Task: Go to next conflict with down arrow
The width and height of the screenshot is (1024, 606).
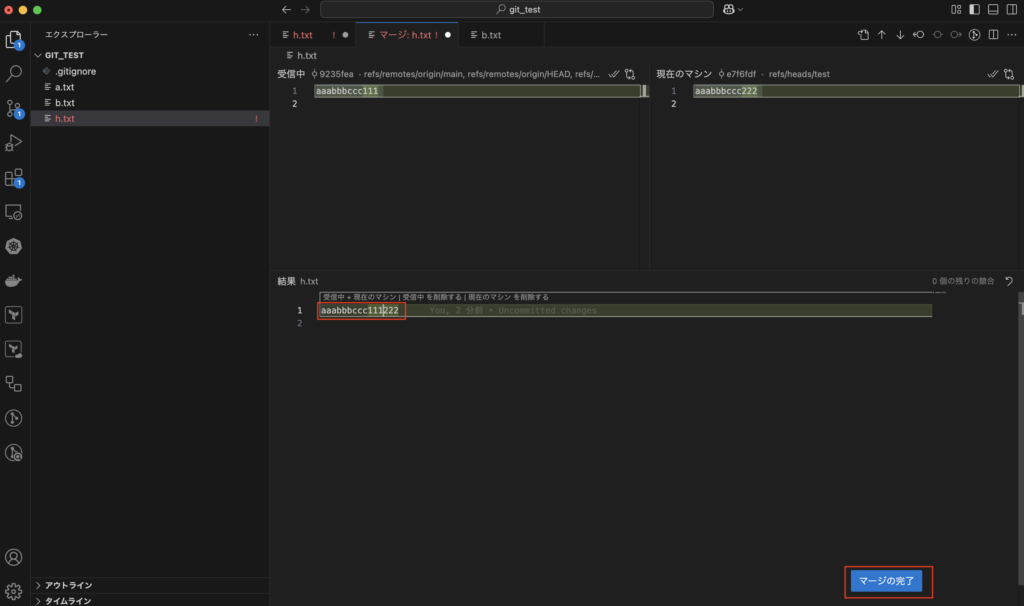Action: coord(900,35)
